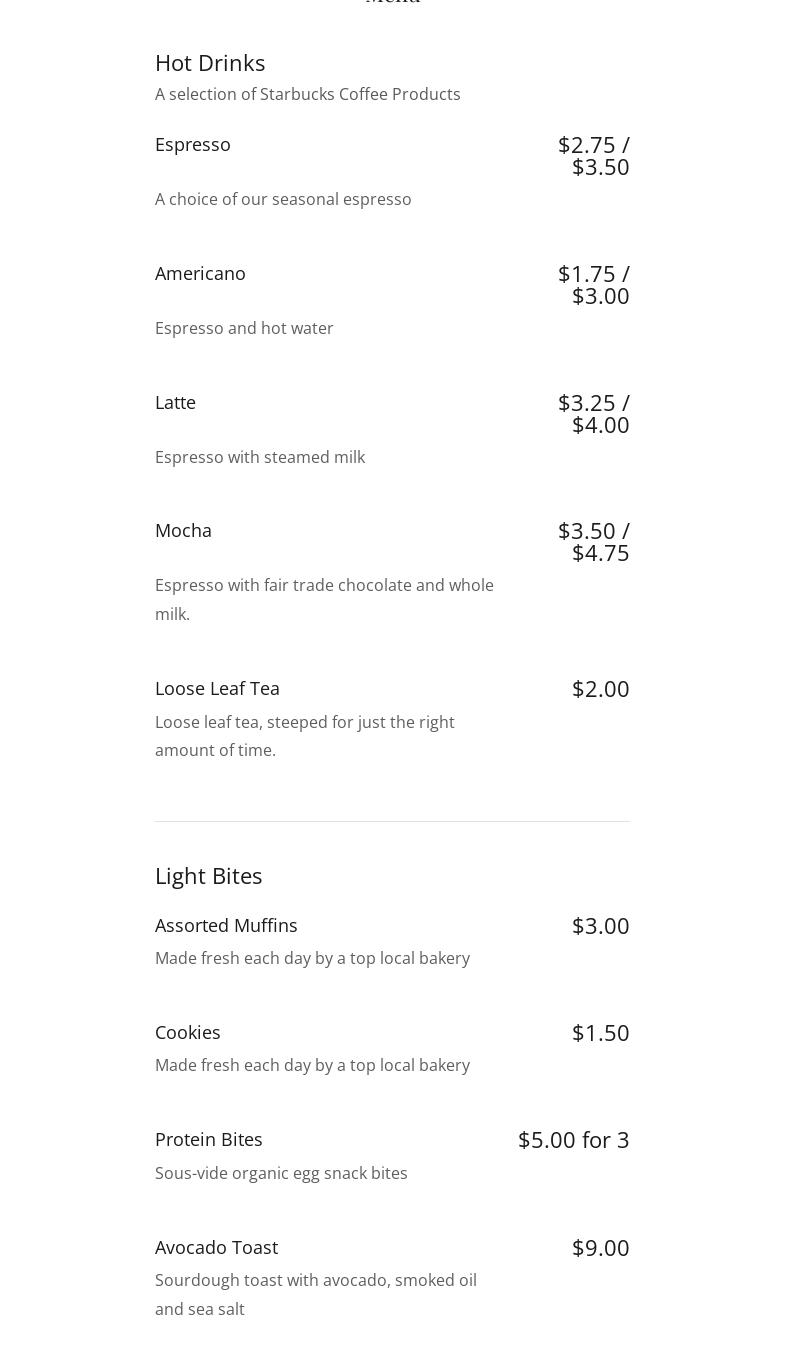Click the Light Bites section heading
Screen dimensions: 785x1356
(208, 876)
